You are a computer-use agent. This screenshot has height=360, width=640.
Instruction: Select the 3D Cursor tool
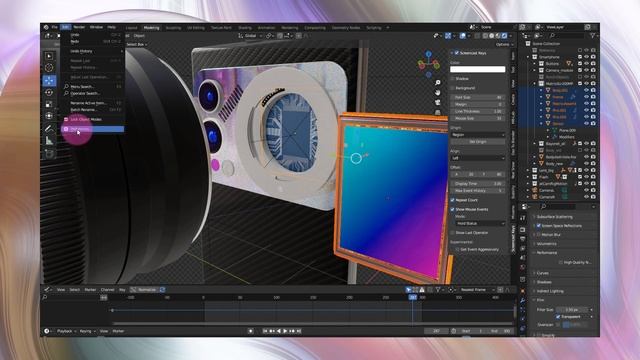click(49, 68)
